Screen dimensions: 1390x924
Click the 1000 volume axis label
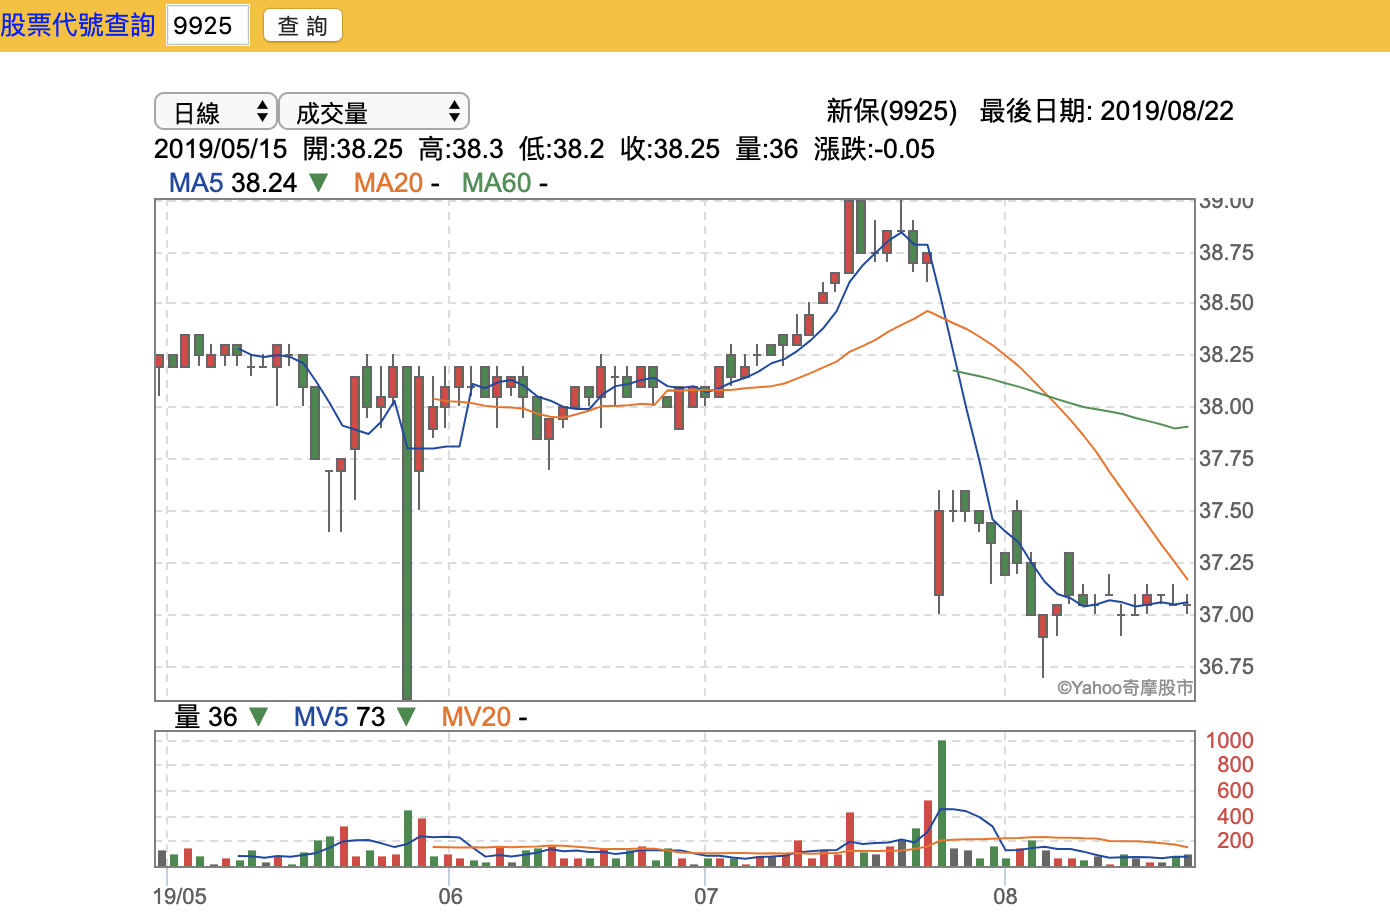[x=1229, y=741]
